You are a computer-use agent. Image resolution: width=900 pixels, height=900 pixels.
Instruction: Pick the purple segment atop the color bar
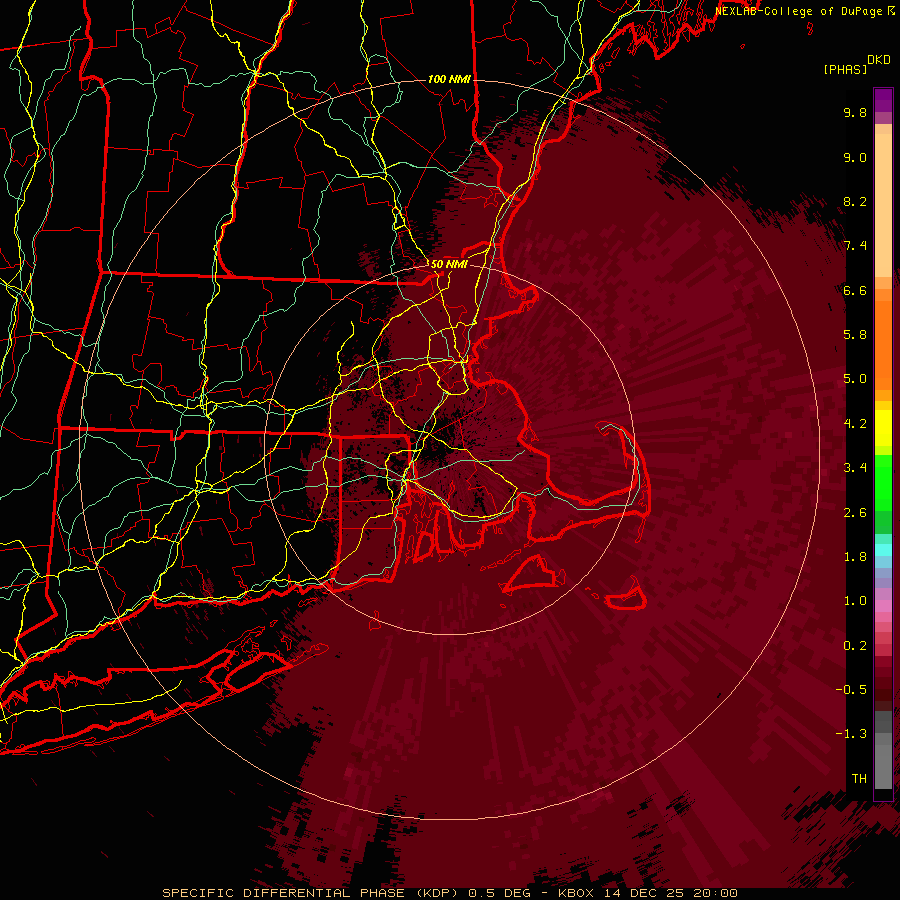click(883, 100)
